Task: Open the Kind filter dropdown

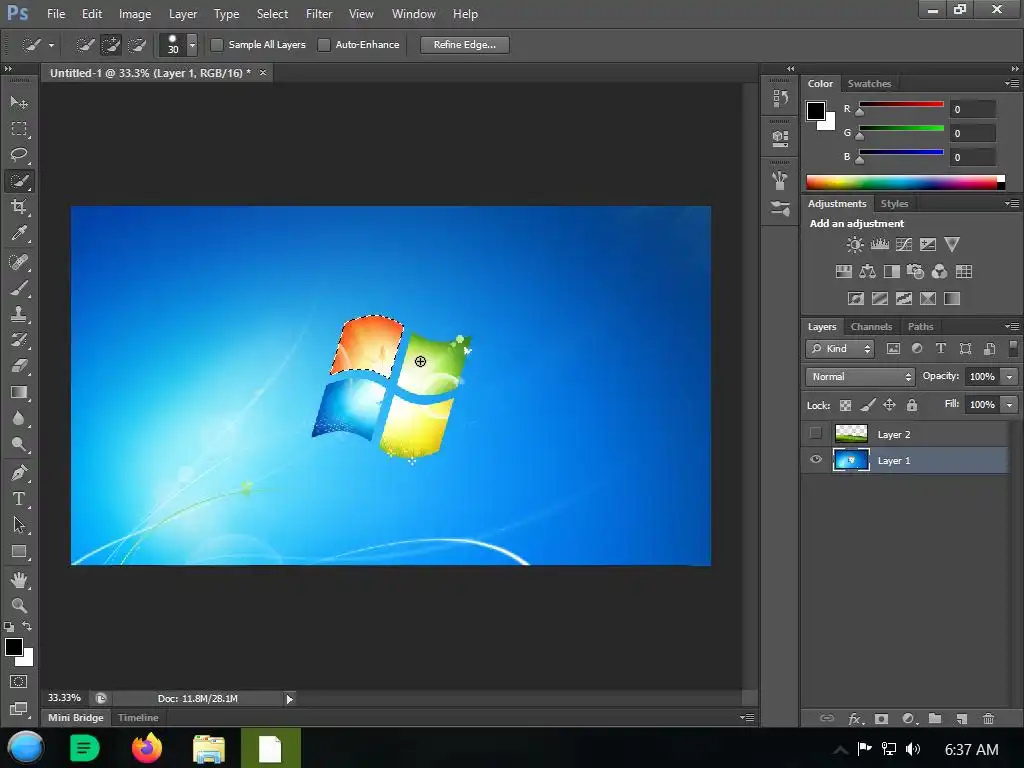Action: coord(840,349)
